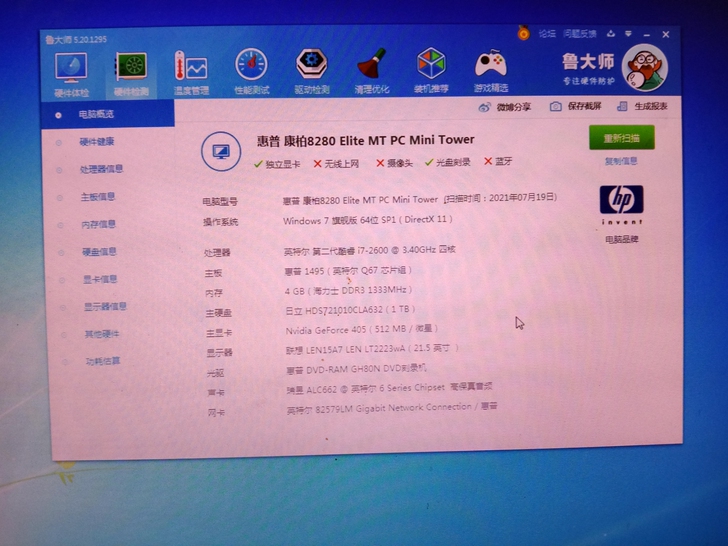Click the 惠普 1495 Q67 motherboard text

[x=348, y=271]
